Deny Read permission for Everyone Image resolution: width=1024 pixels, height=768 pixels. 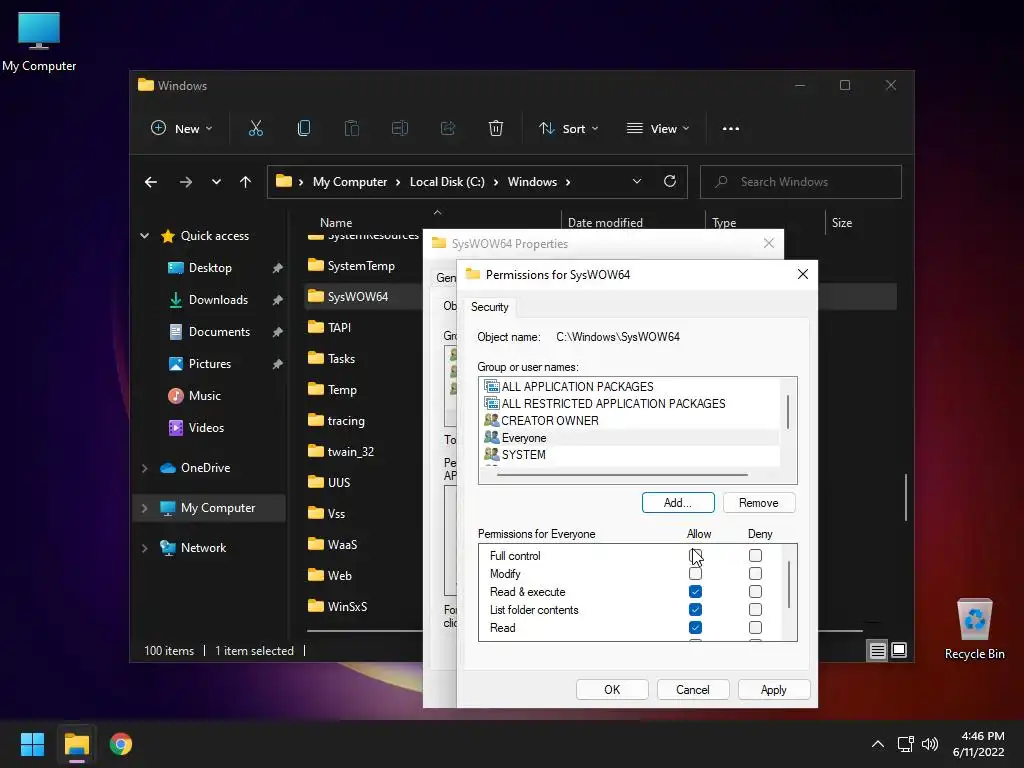click(x=755, y=628)
